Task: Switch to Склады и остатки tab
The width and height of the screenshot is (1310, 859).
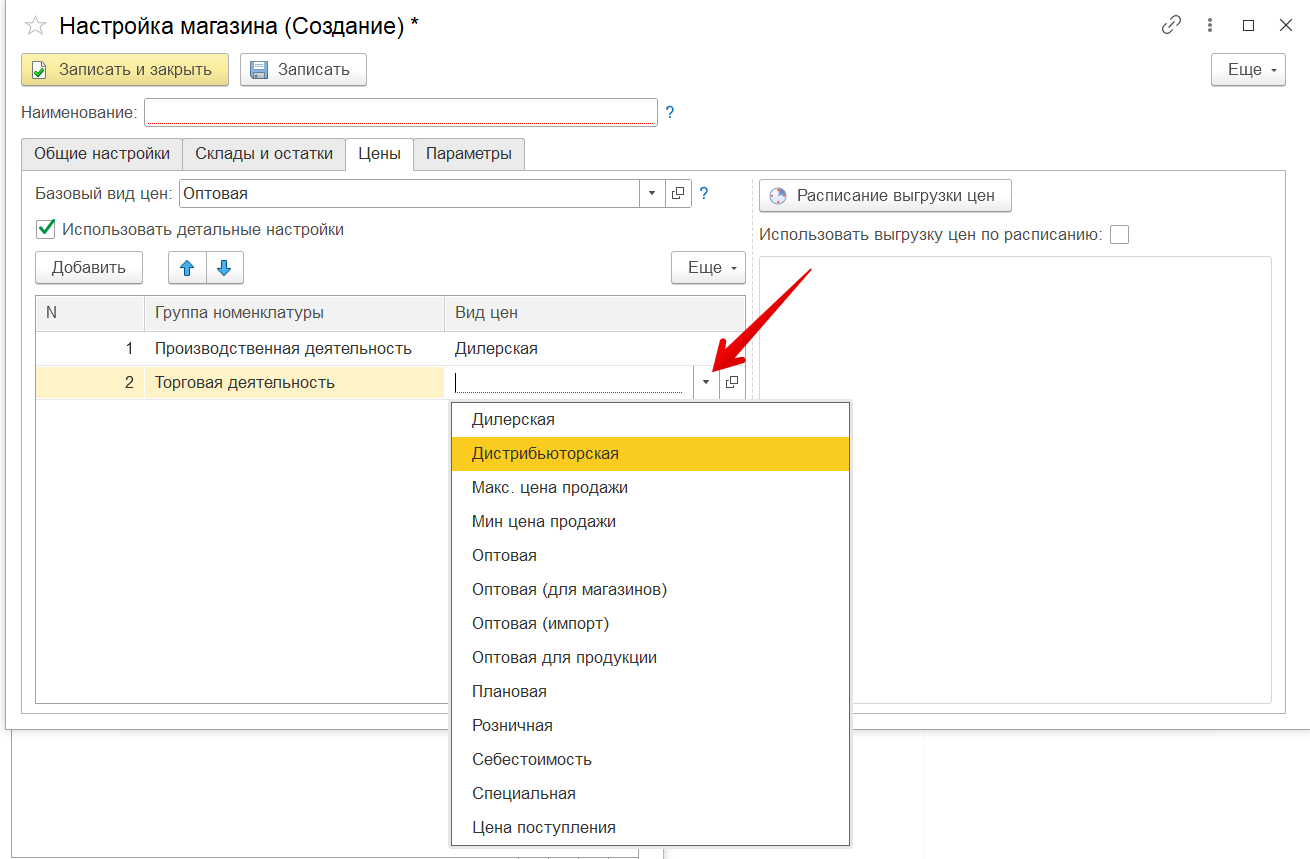Action: point(264,154)
